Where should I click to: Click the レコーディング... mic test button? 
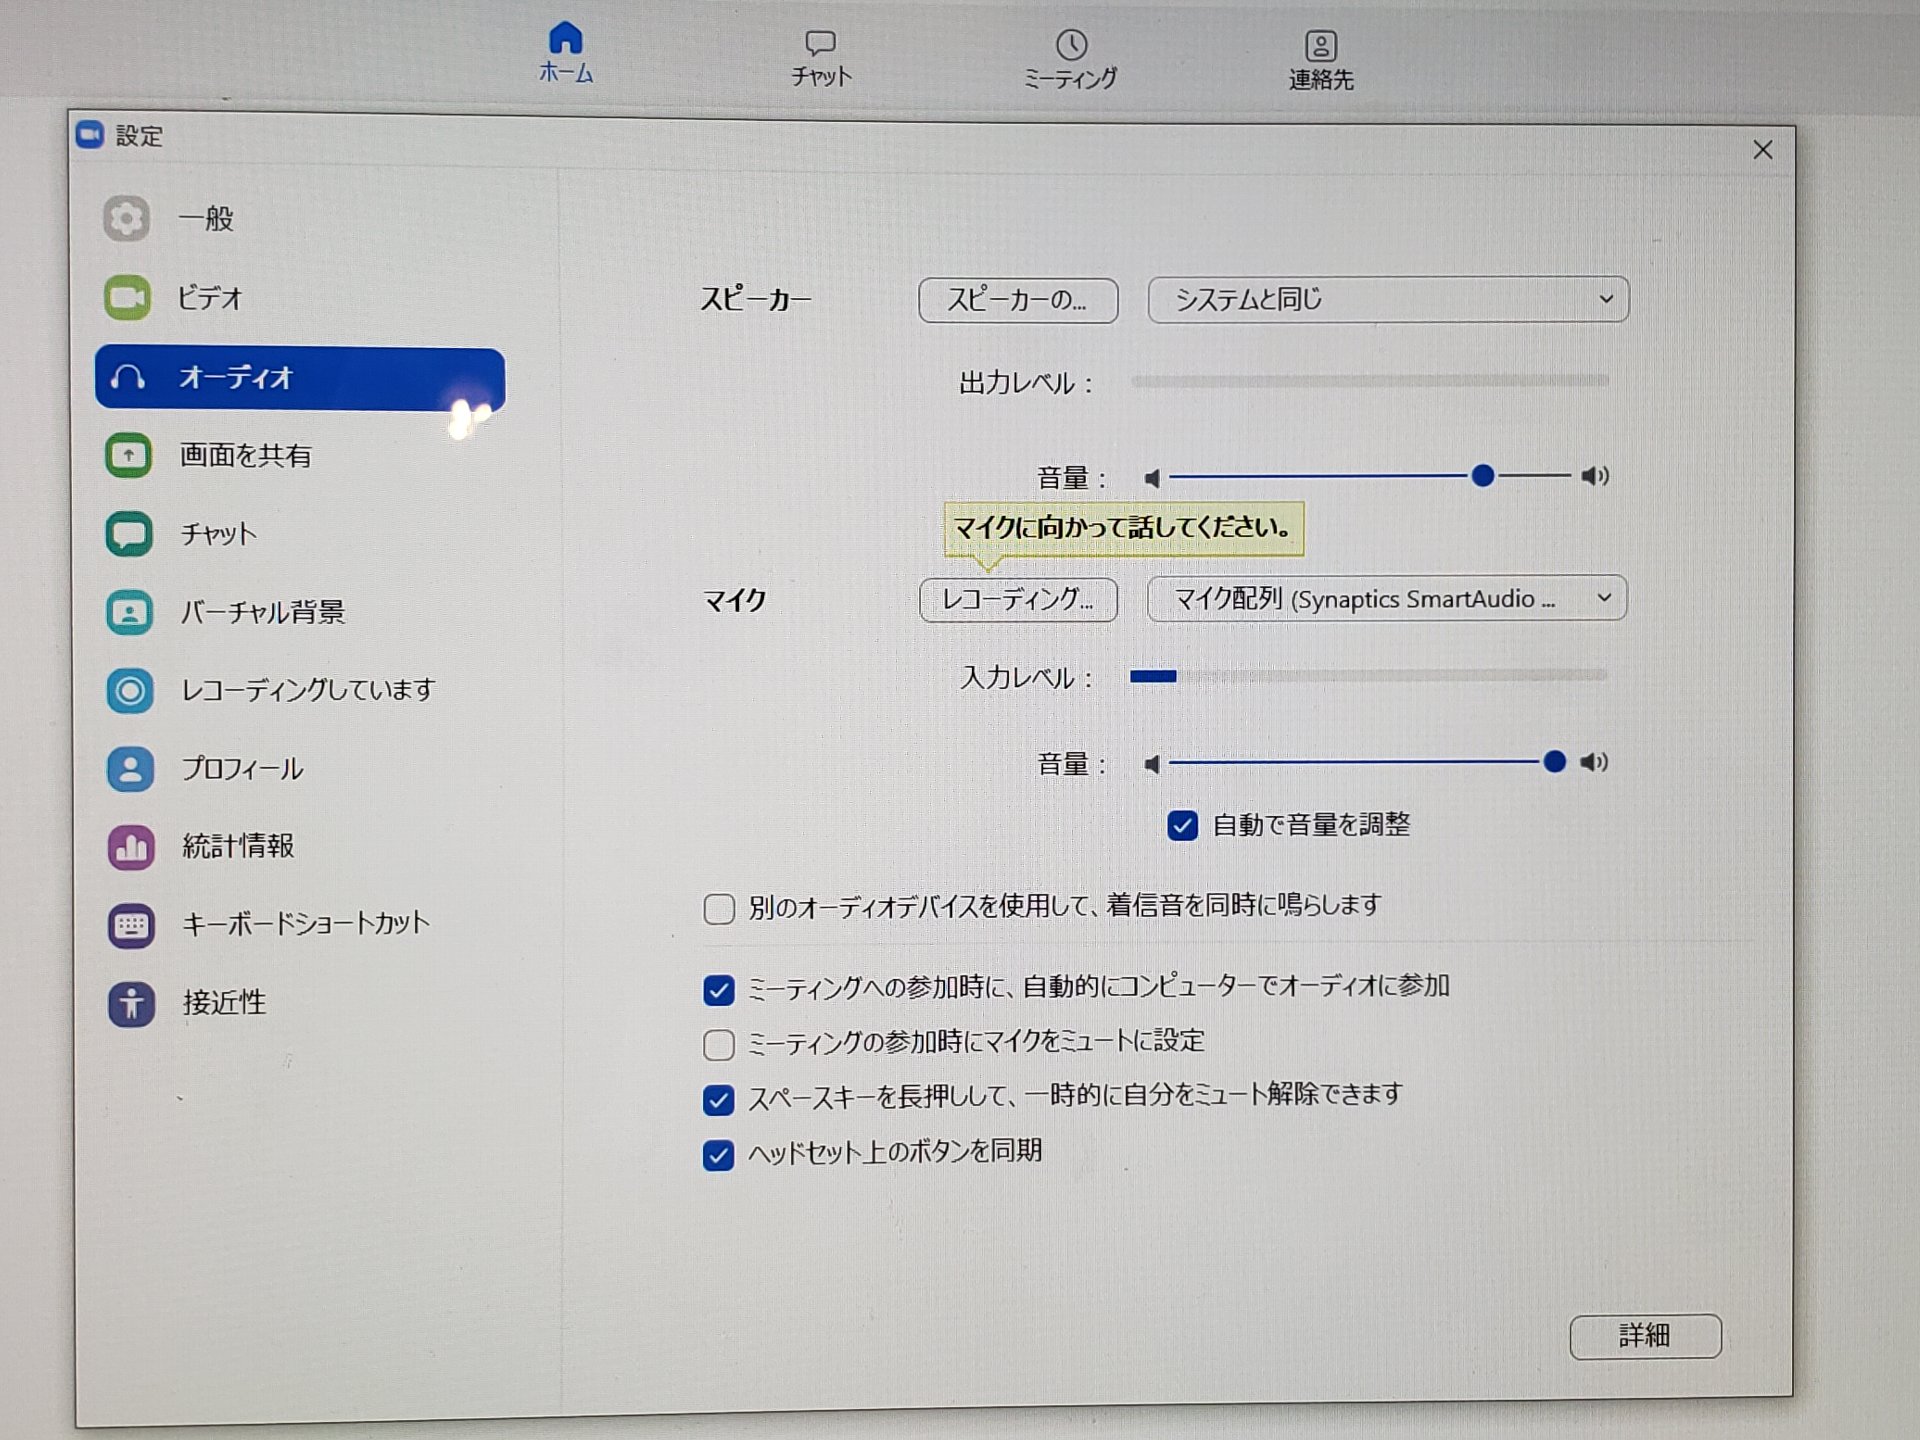[x=1017, y=600]
